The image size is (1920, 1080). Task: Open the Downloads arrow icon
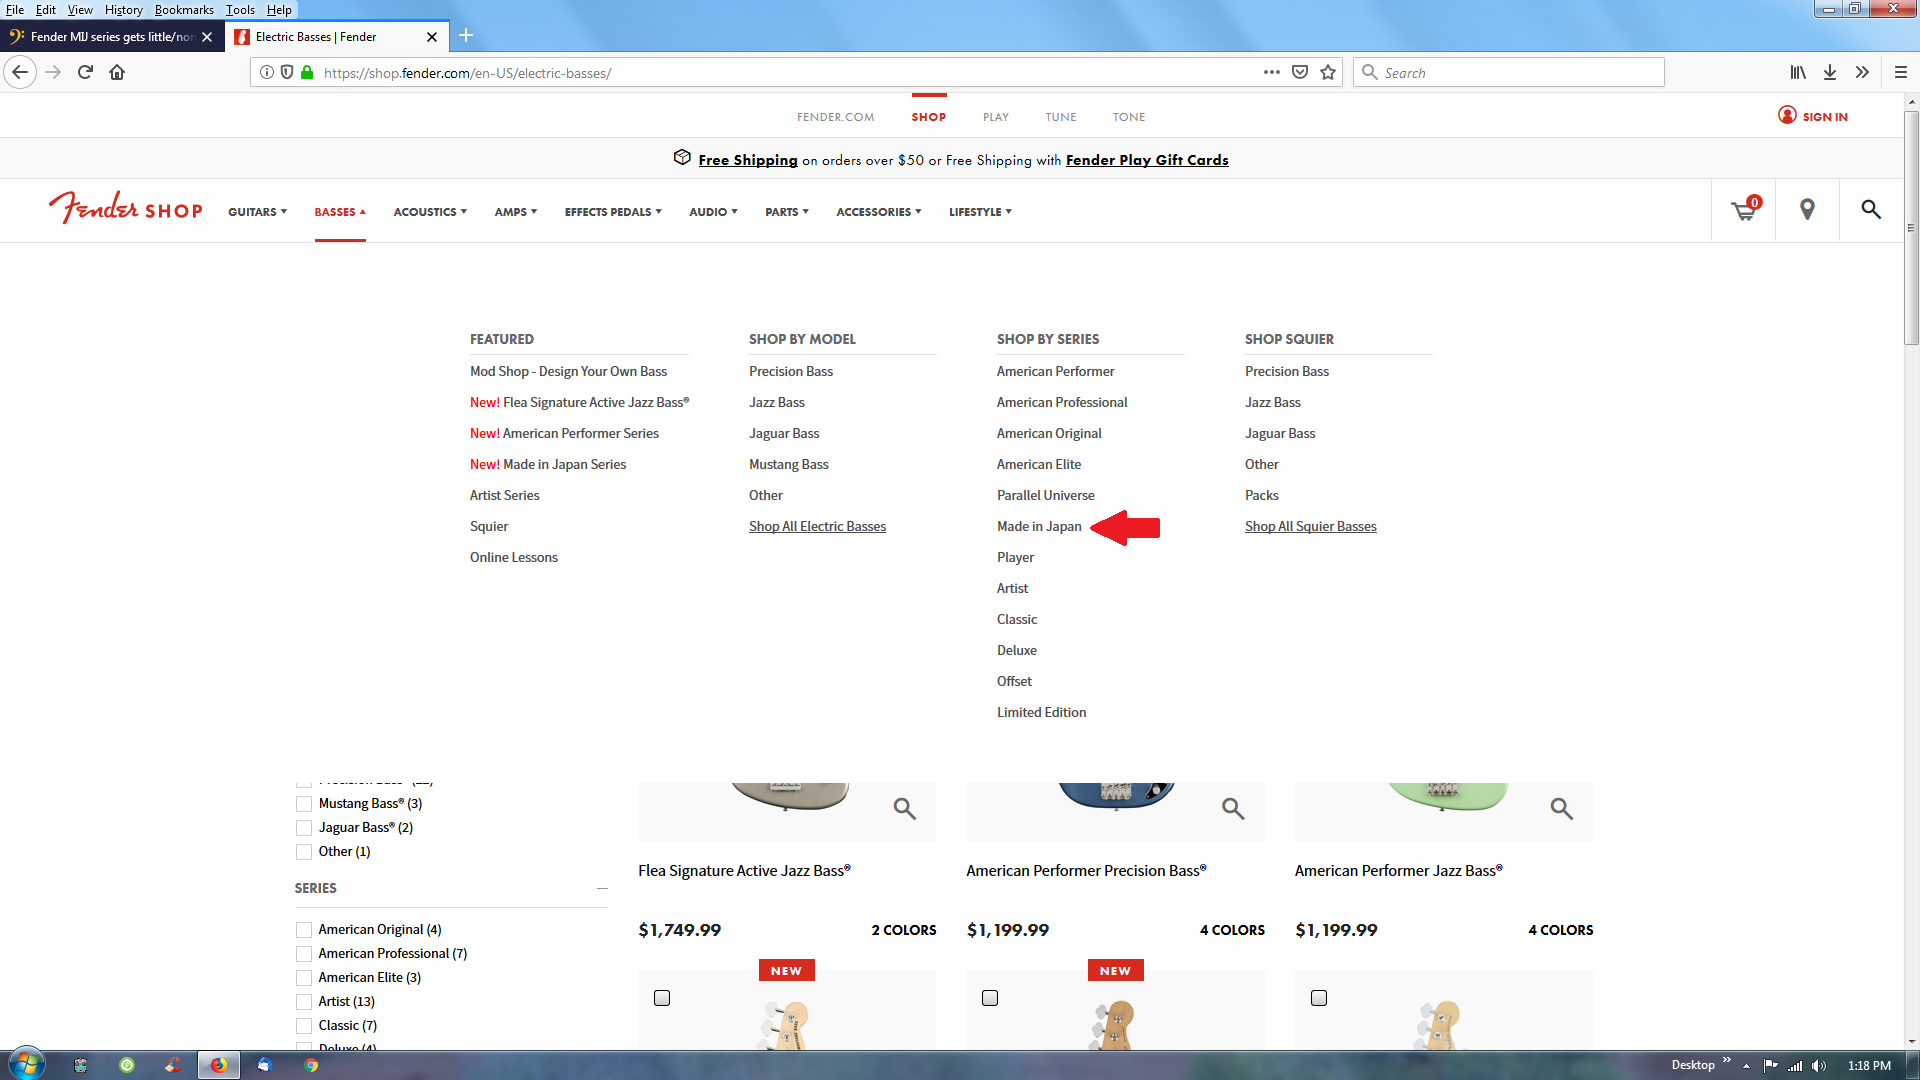coord(1830,72)
